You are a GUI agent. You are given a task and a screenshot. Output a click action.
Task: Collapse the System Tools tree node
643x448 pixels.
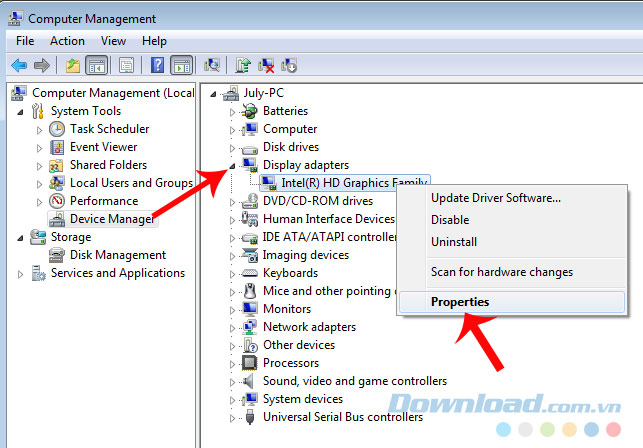click(20, 112)
